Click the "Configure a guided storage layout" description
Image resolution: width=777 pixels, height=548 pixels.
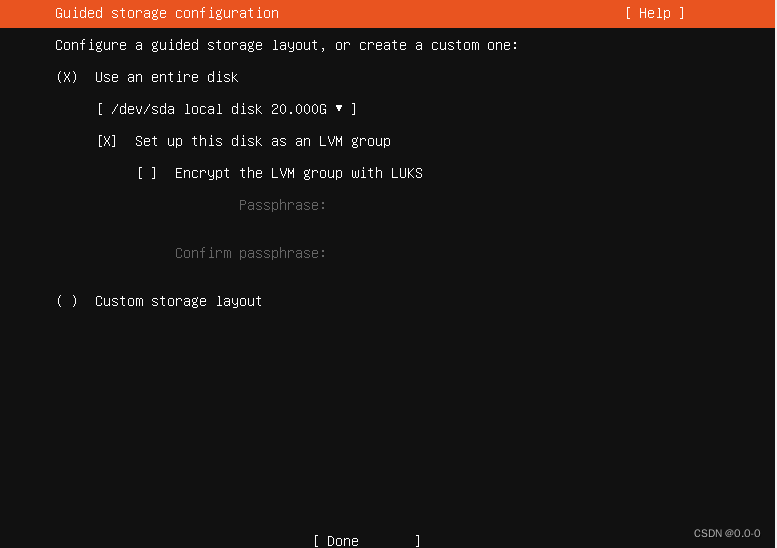point(286,45)
